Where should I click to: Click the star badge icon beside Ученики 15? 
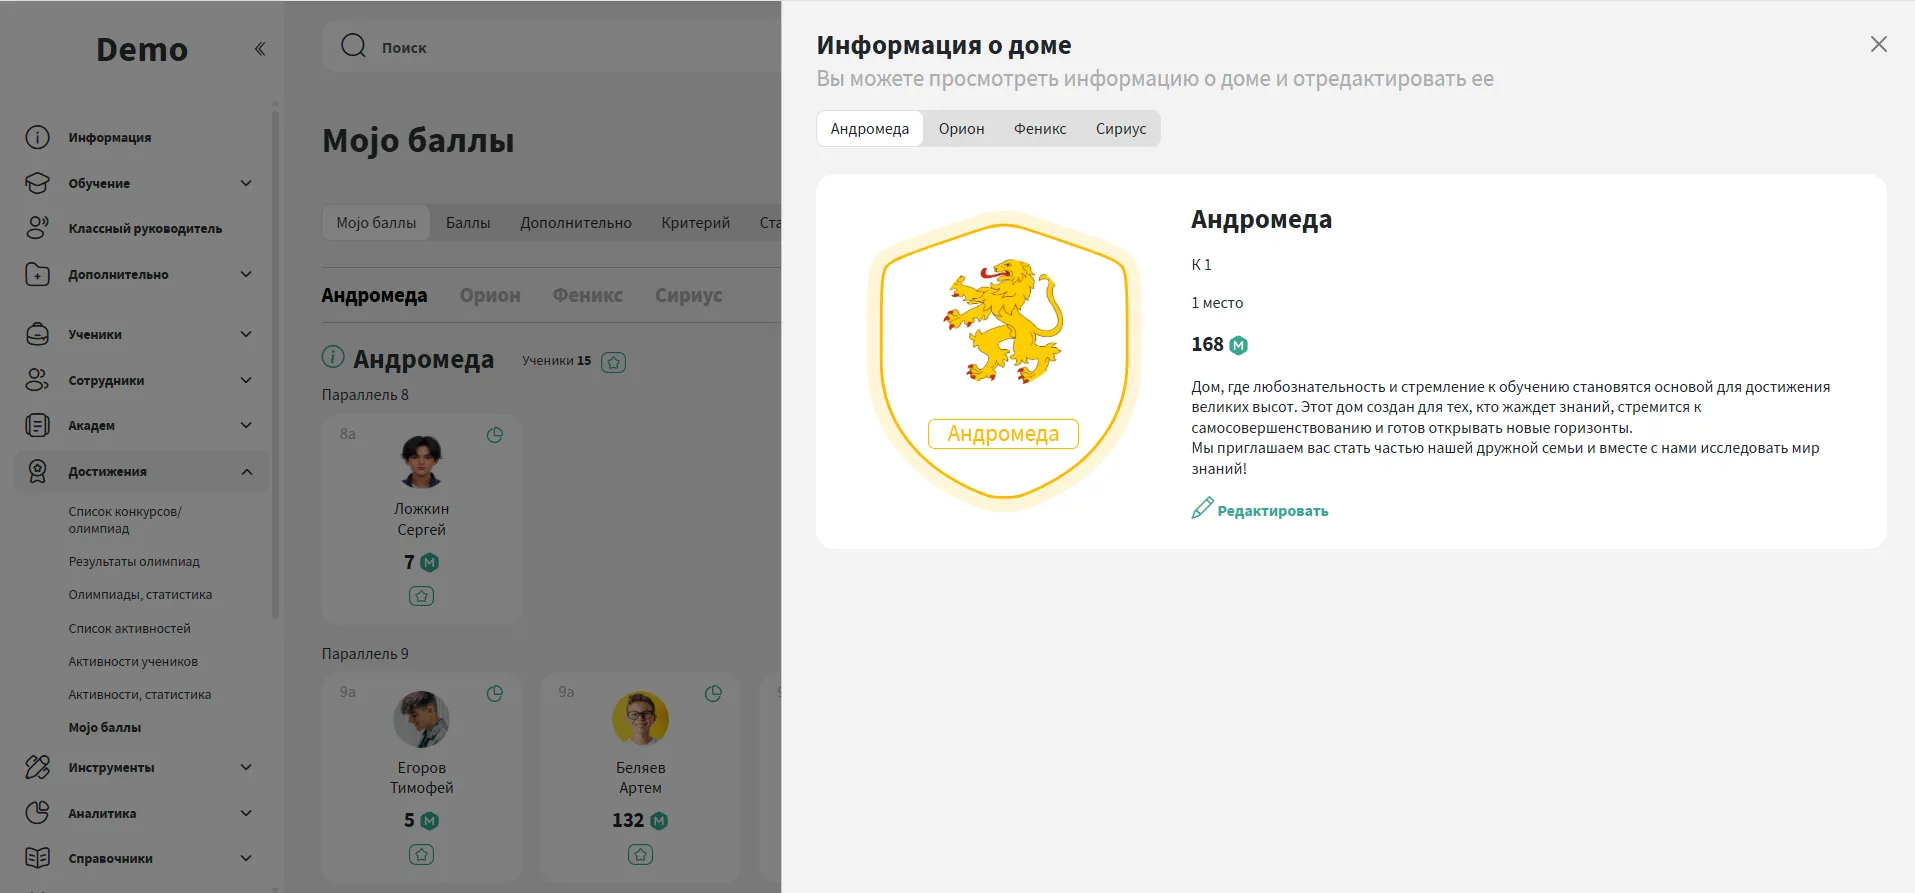click(x=614, y=362)
